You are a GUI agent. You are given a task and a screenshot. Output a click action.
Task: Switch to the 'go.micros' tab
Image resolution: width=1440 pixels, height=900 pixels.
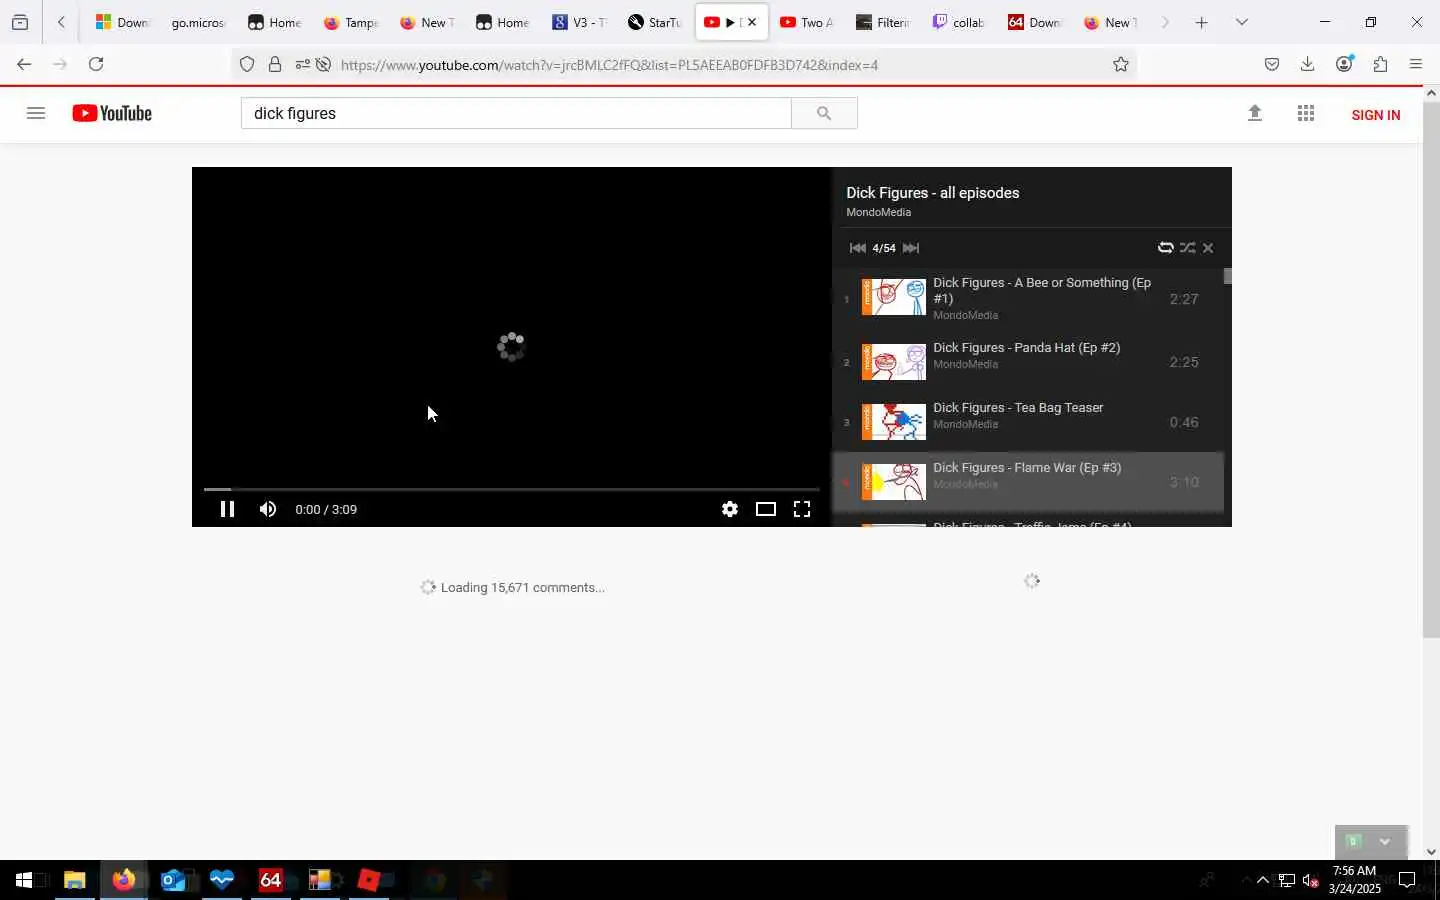click(x=197, y=22)
